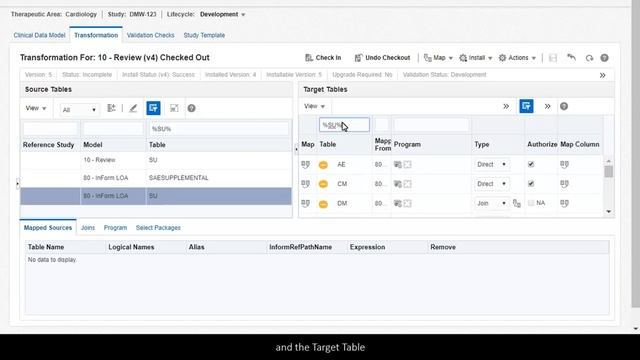The height and width of the screenshot is (360, 640).
Task: Select the SAESUPPLEMENTAL table row
Action: pos(156,178)
